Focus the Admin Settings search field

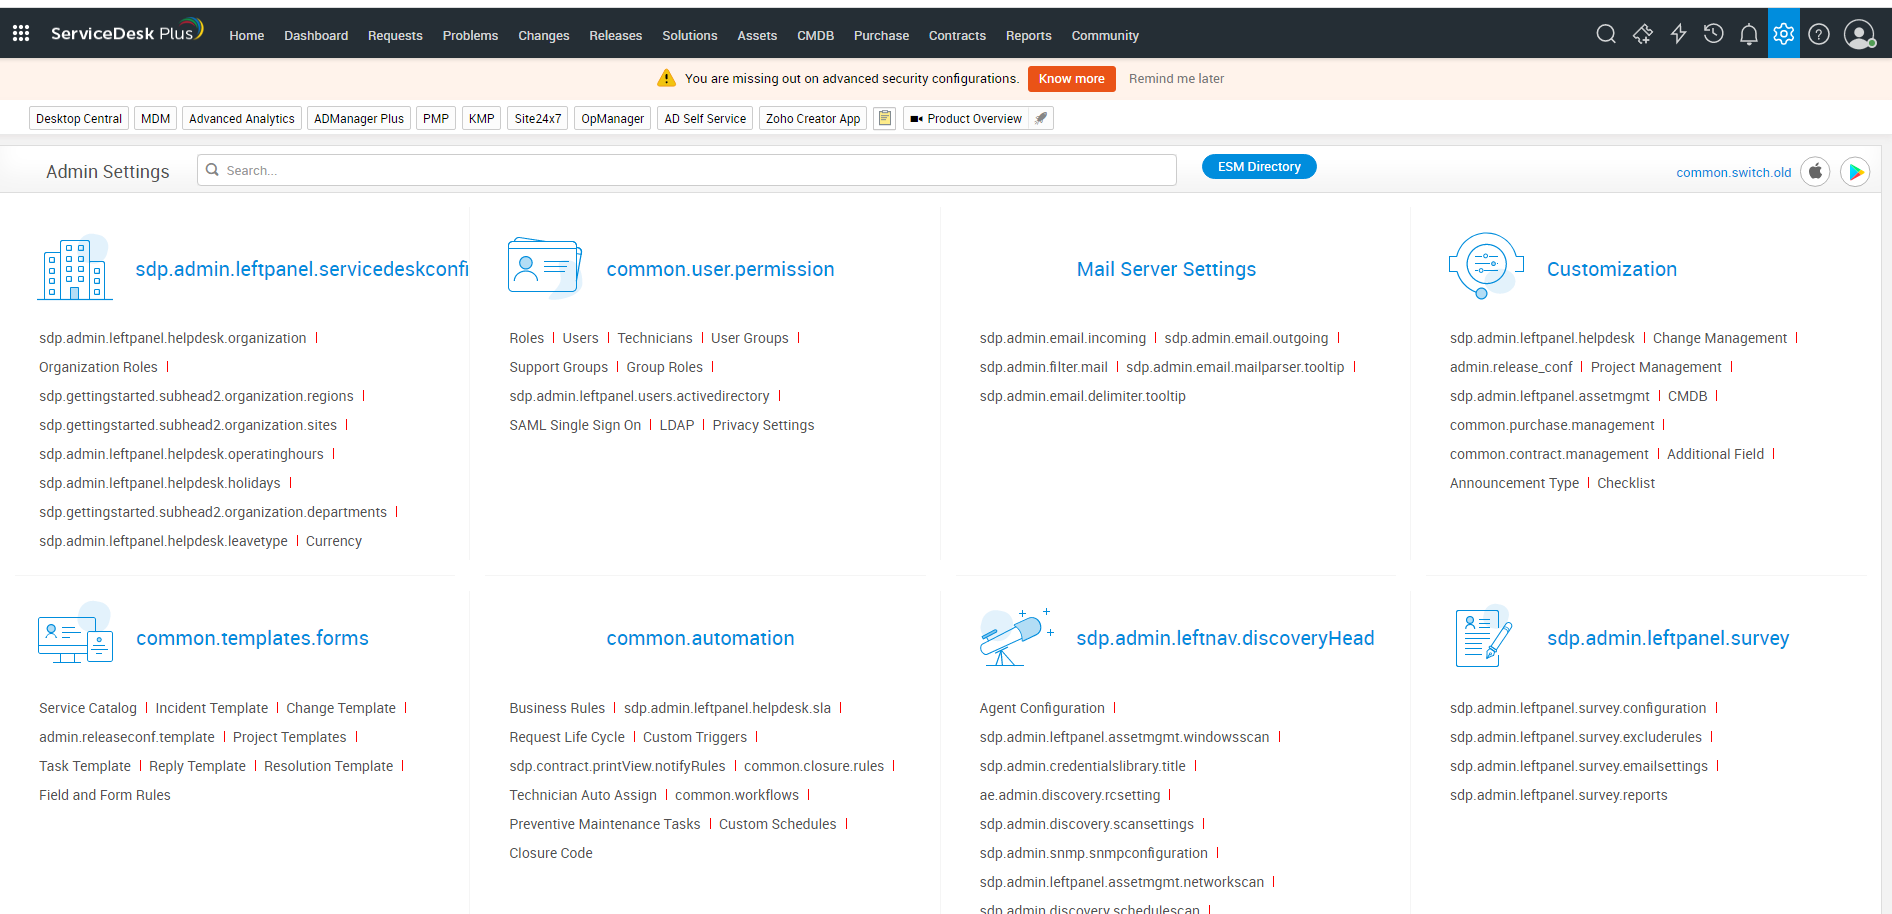[x=687, y=170]
